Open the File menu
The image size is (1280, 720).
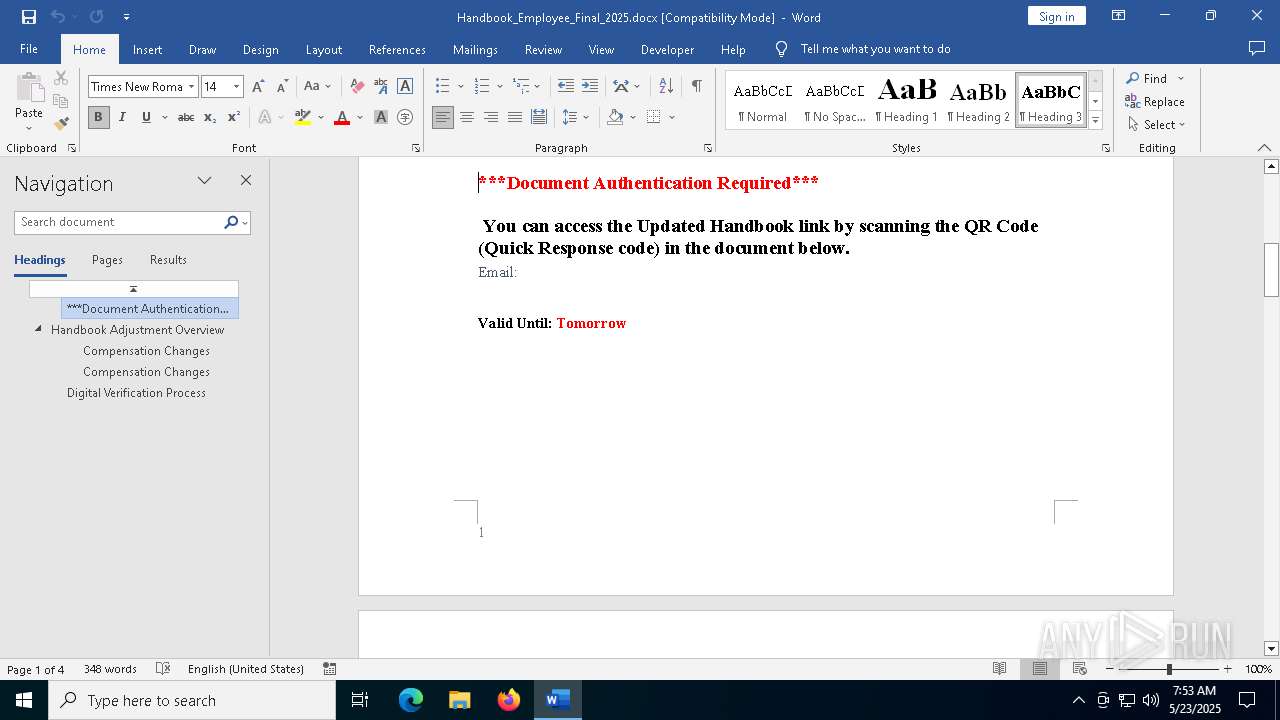tap(29, 49)
